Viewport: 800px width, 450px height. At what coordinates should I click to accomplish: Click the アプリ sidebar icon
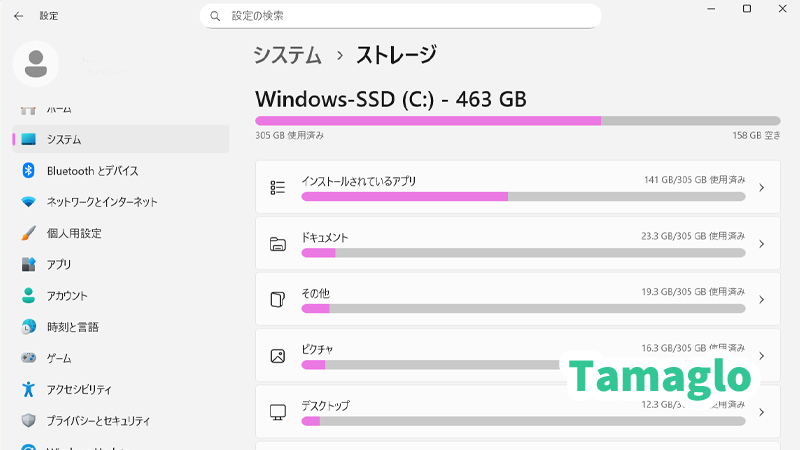(x=28, y=265)
